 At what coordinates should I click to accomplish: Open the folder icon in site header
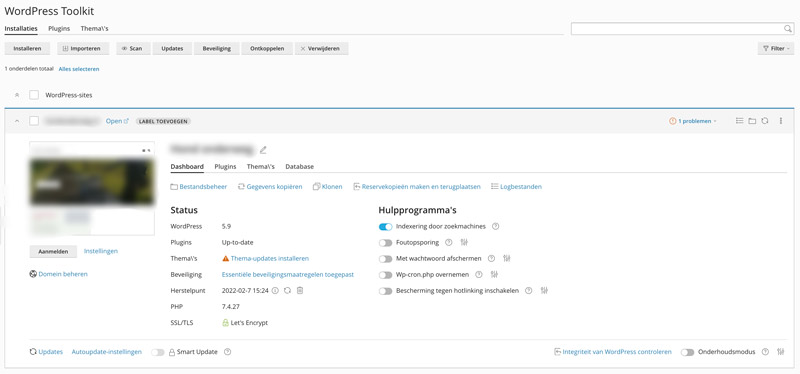(752, 121)
